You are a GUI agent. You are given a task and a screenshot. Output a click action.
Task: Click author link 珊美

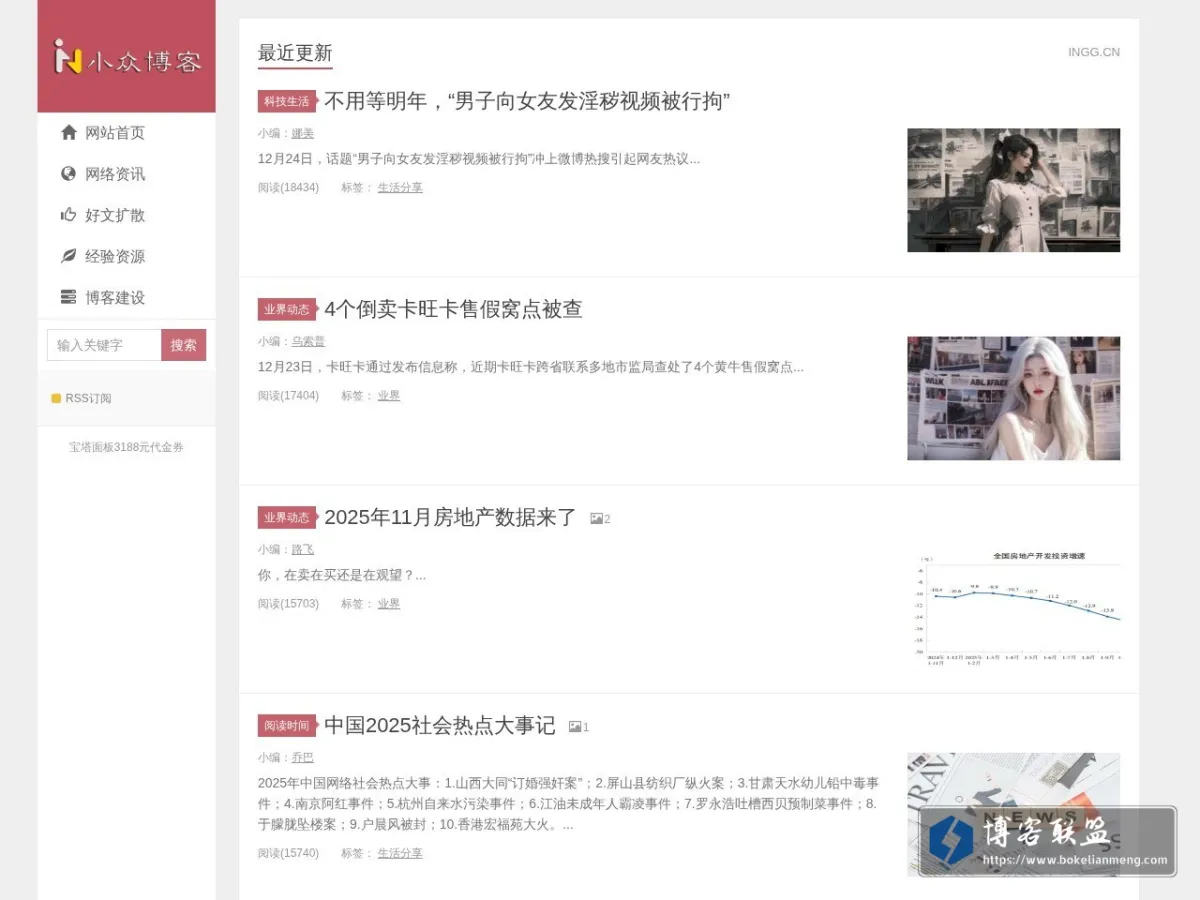(x=303, y=133)
